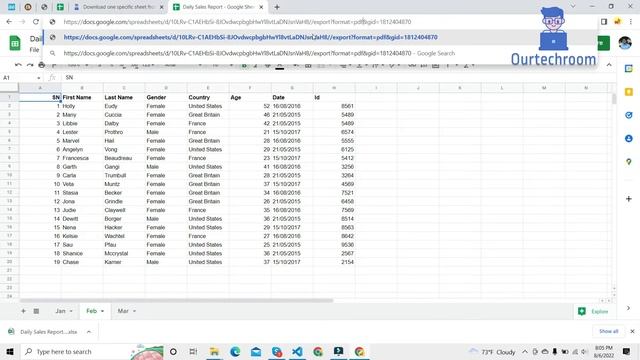The width and height of the screenshot is (640, 360).
Task: Open Tasks in the side panel
Action: tap(629, 115)
